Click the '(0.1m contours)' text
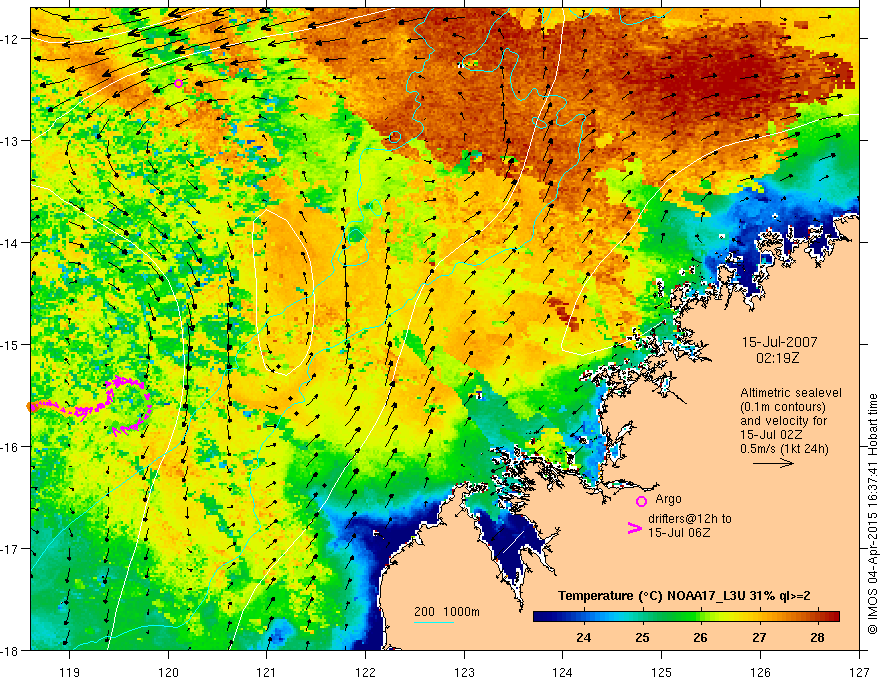 [x=783, y=407]
